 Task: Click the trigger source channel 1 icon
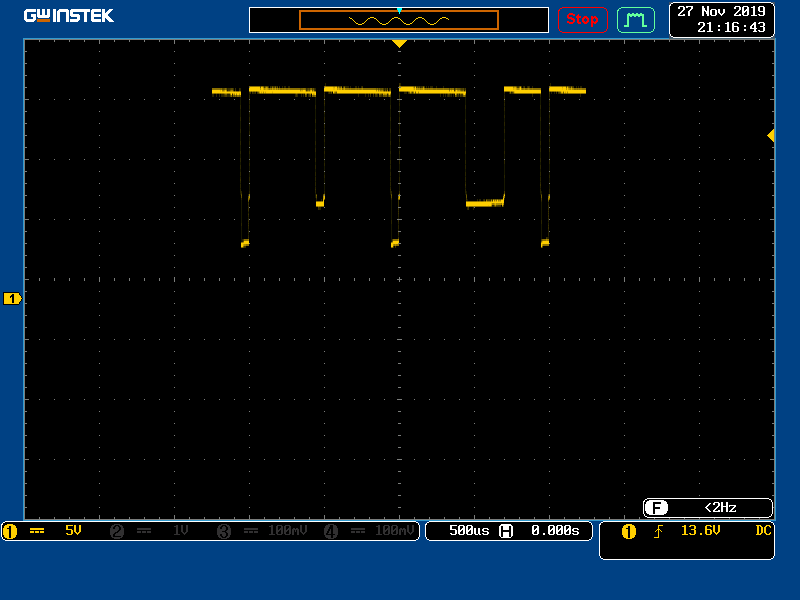pyautogui.click(x=629, y=531)
